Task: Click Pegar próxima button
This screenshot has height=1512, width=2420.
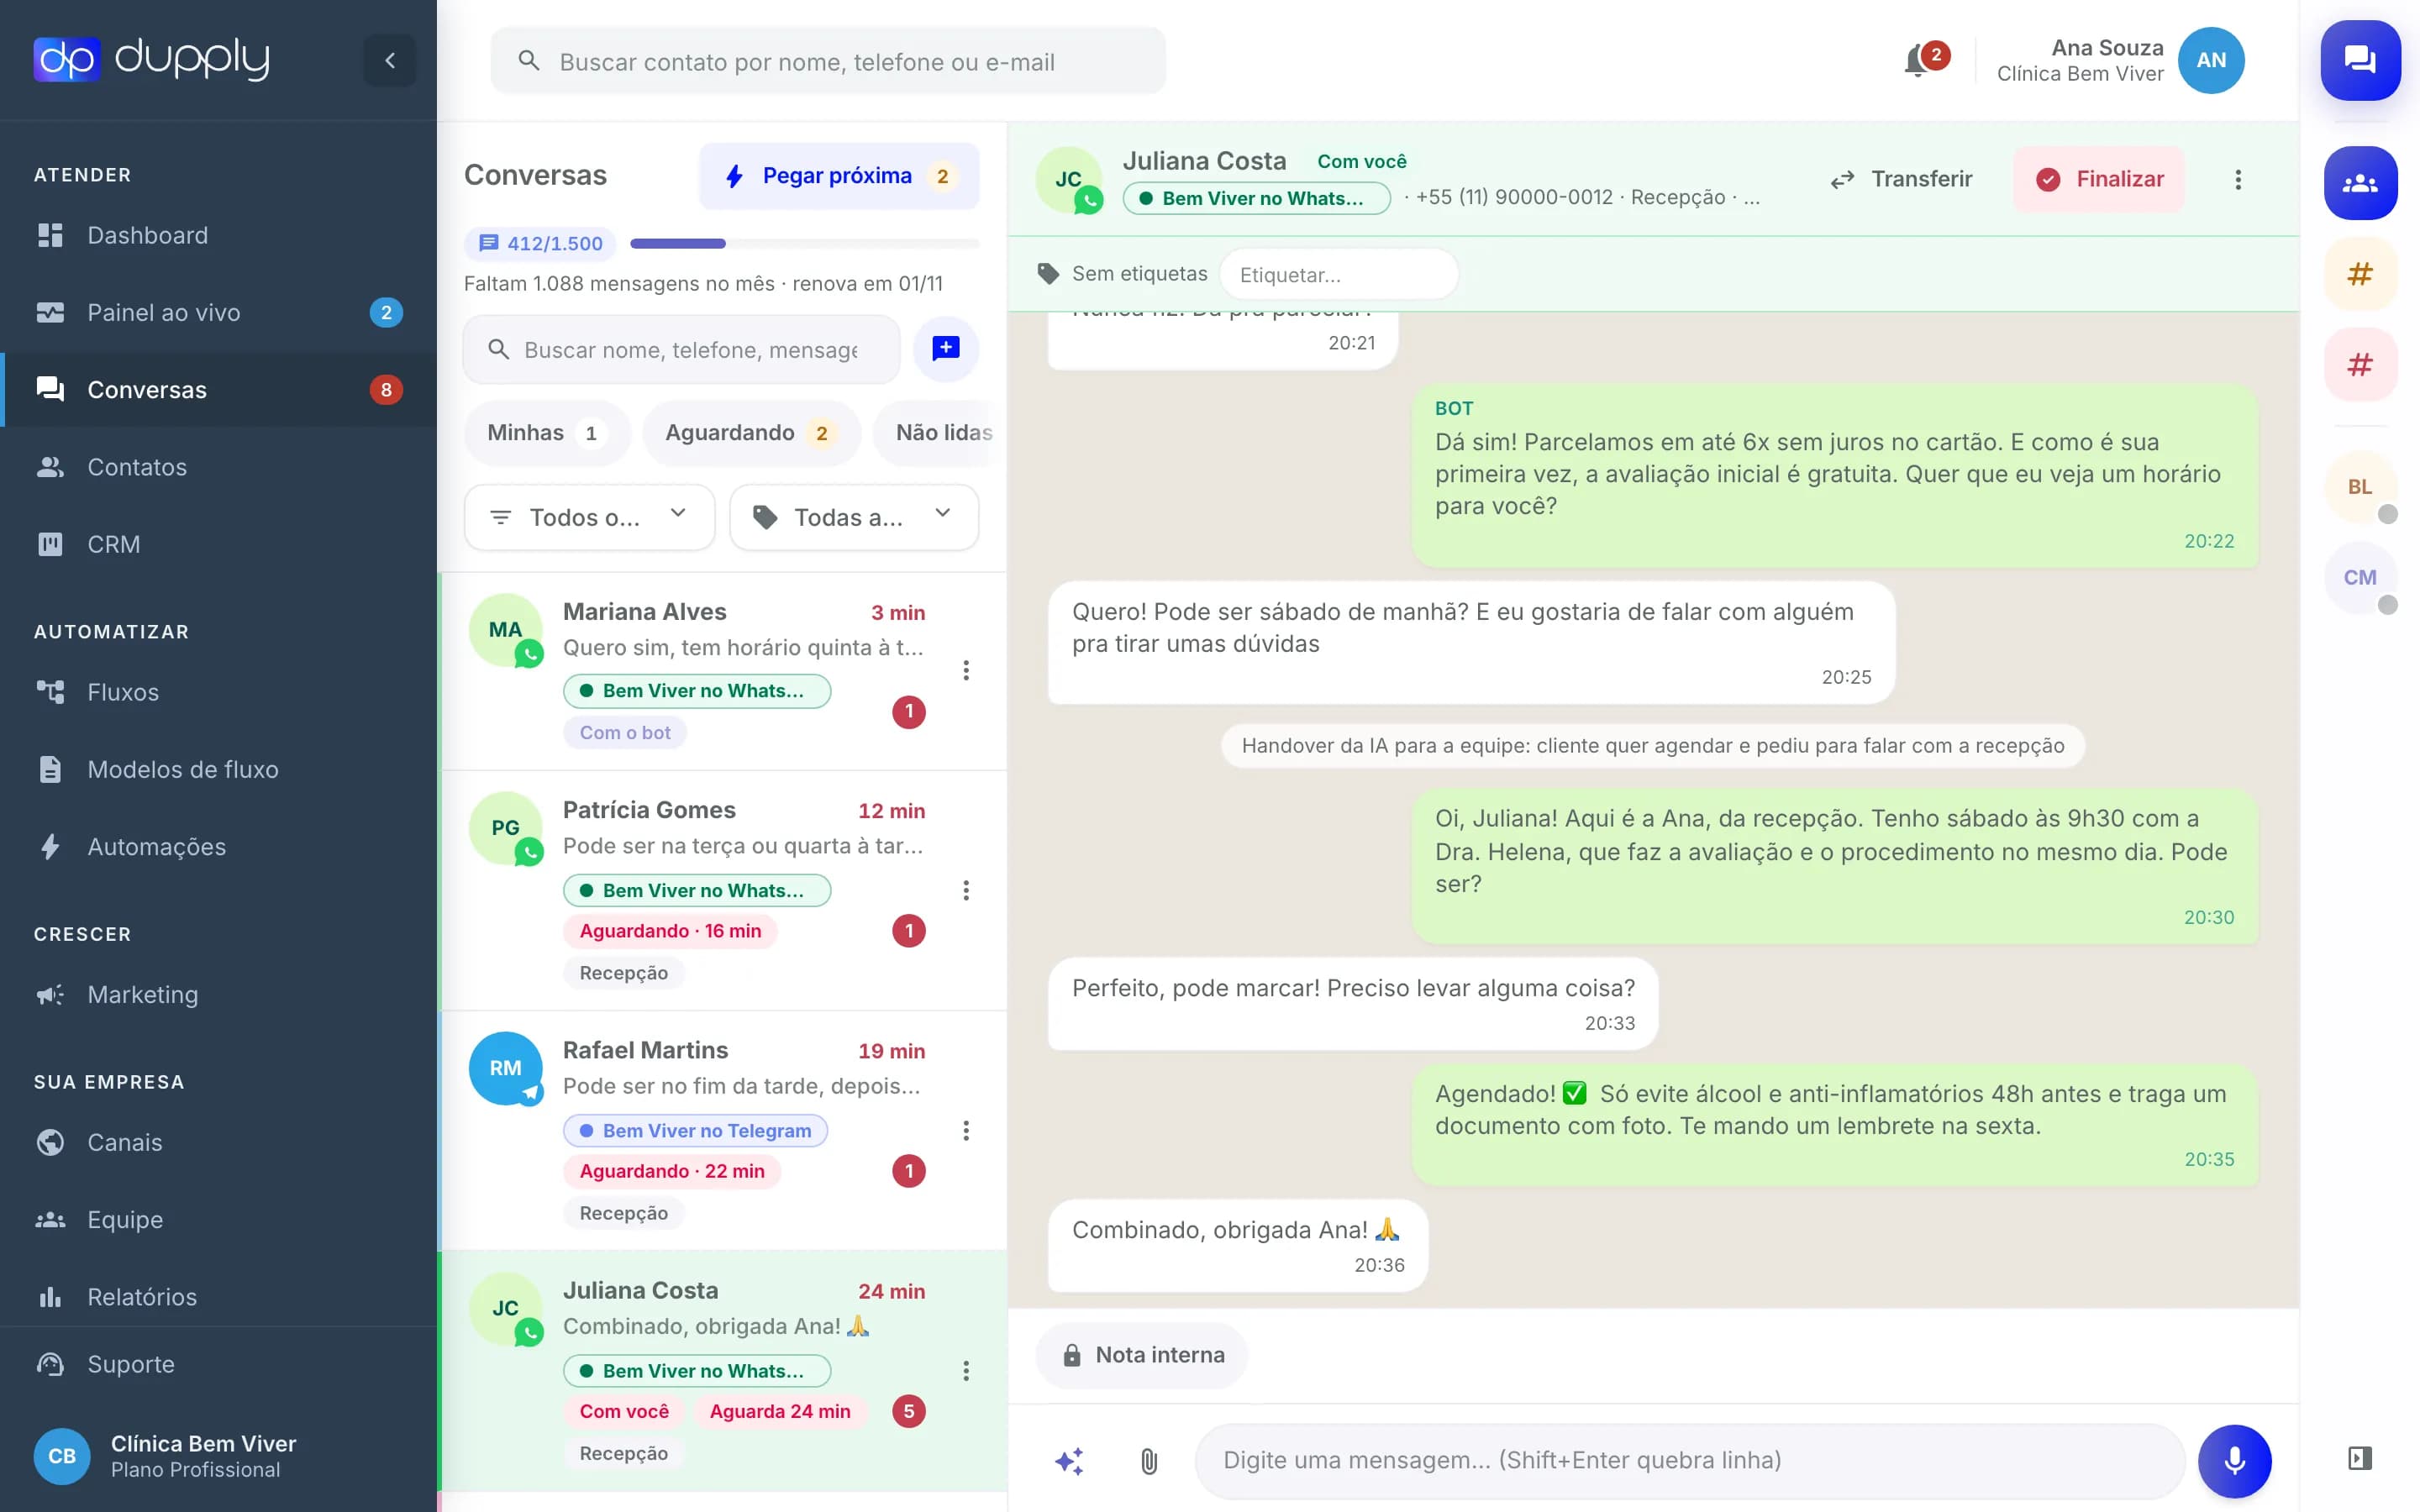Action: tap(839, 176)
